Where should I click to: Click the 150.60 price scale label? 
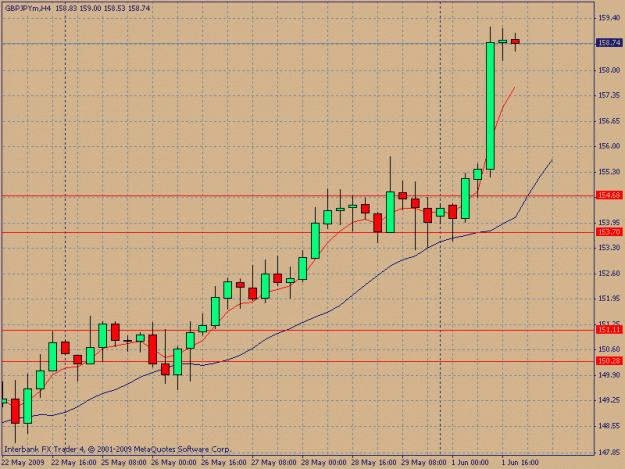point(609,349)
